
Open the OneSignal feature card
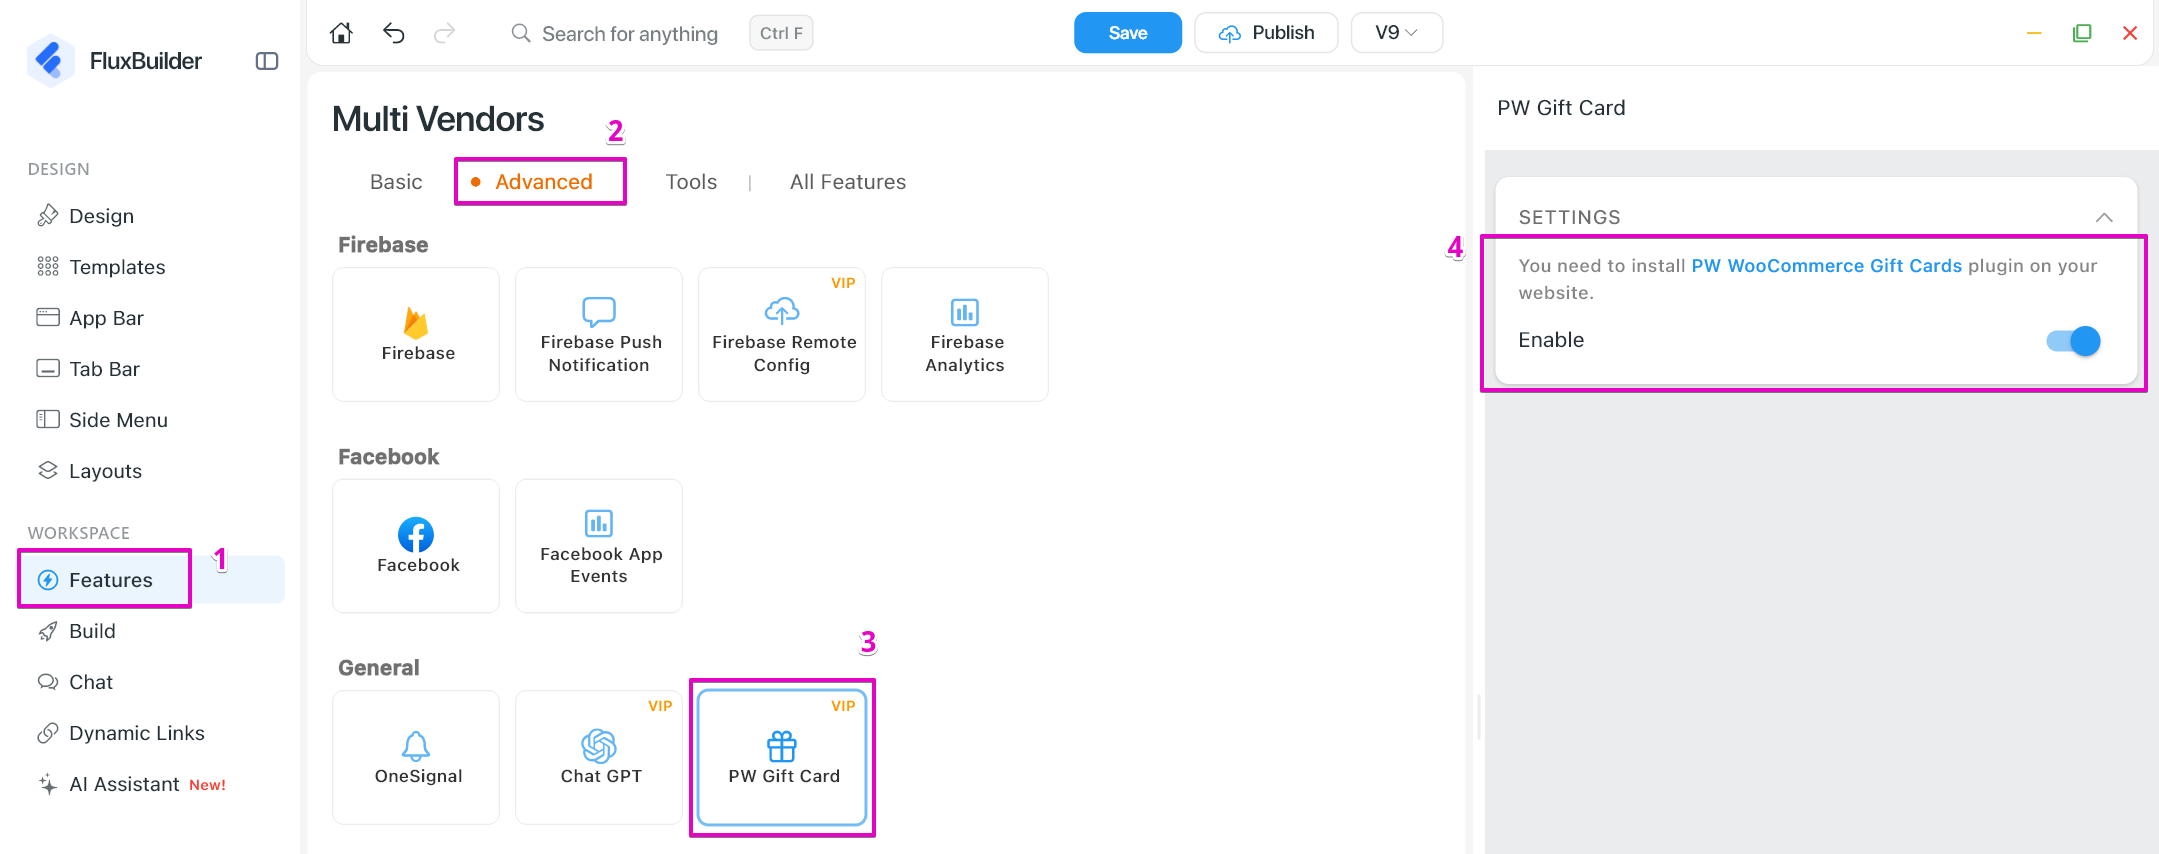coord(416,757)
